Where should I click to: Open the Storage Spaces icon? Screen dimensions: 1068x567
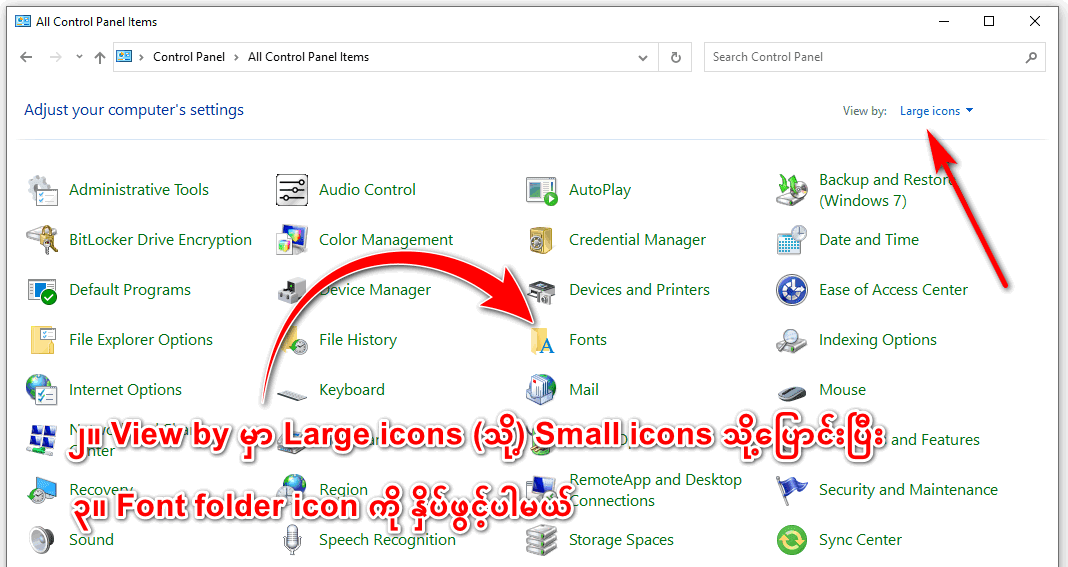pos(542,540)
